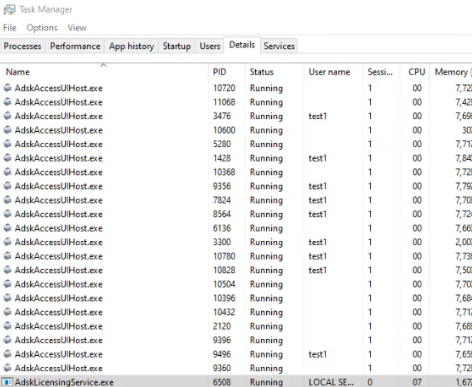Screen dimensions: 472x387
Task: Click icon of AdskAccessUIHost.exe with PID 7824
Action: 8,200
